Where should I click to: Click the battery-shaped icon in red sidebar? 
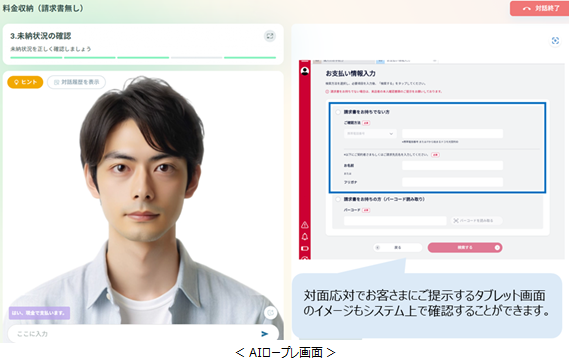pyautogui.click(x=305, y=248)
